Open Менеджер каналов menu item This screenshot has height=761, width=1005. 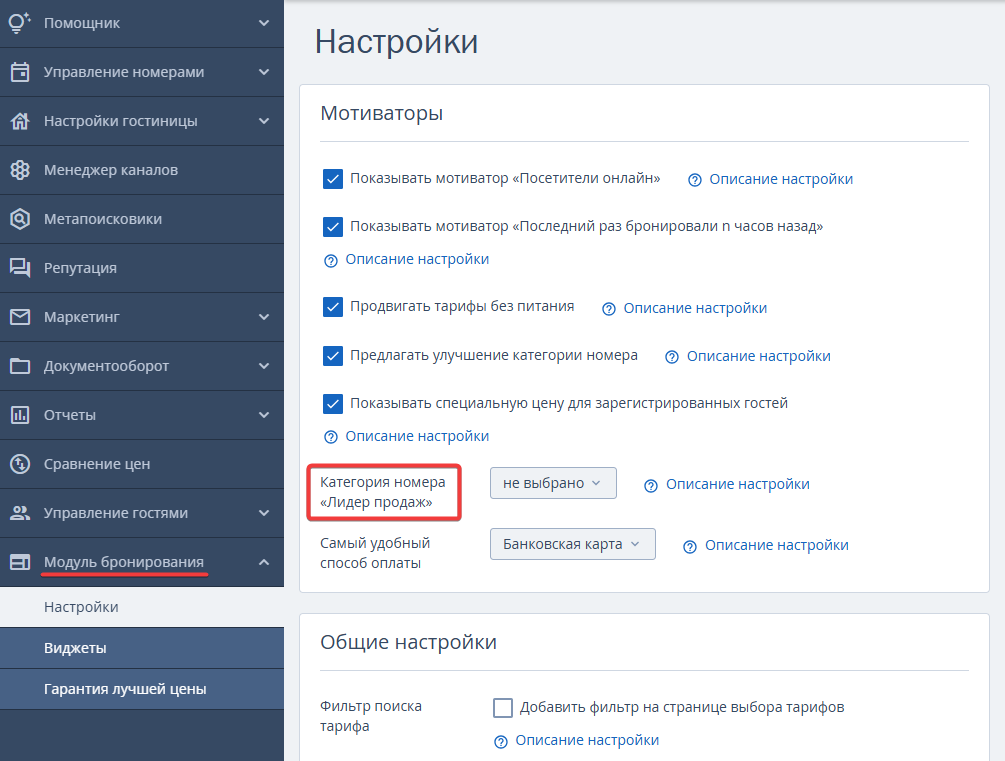(142, 170)
